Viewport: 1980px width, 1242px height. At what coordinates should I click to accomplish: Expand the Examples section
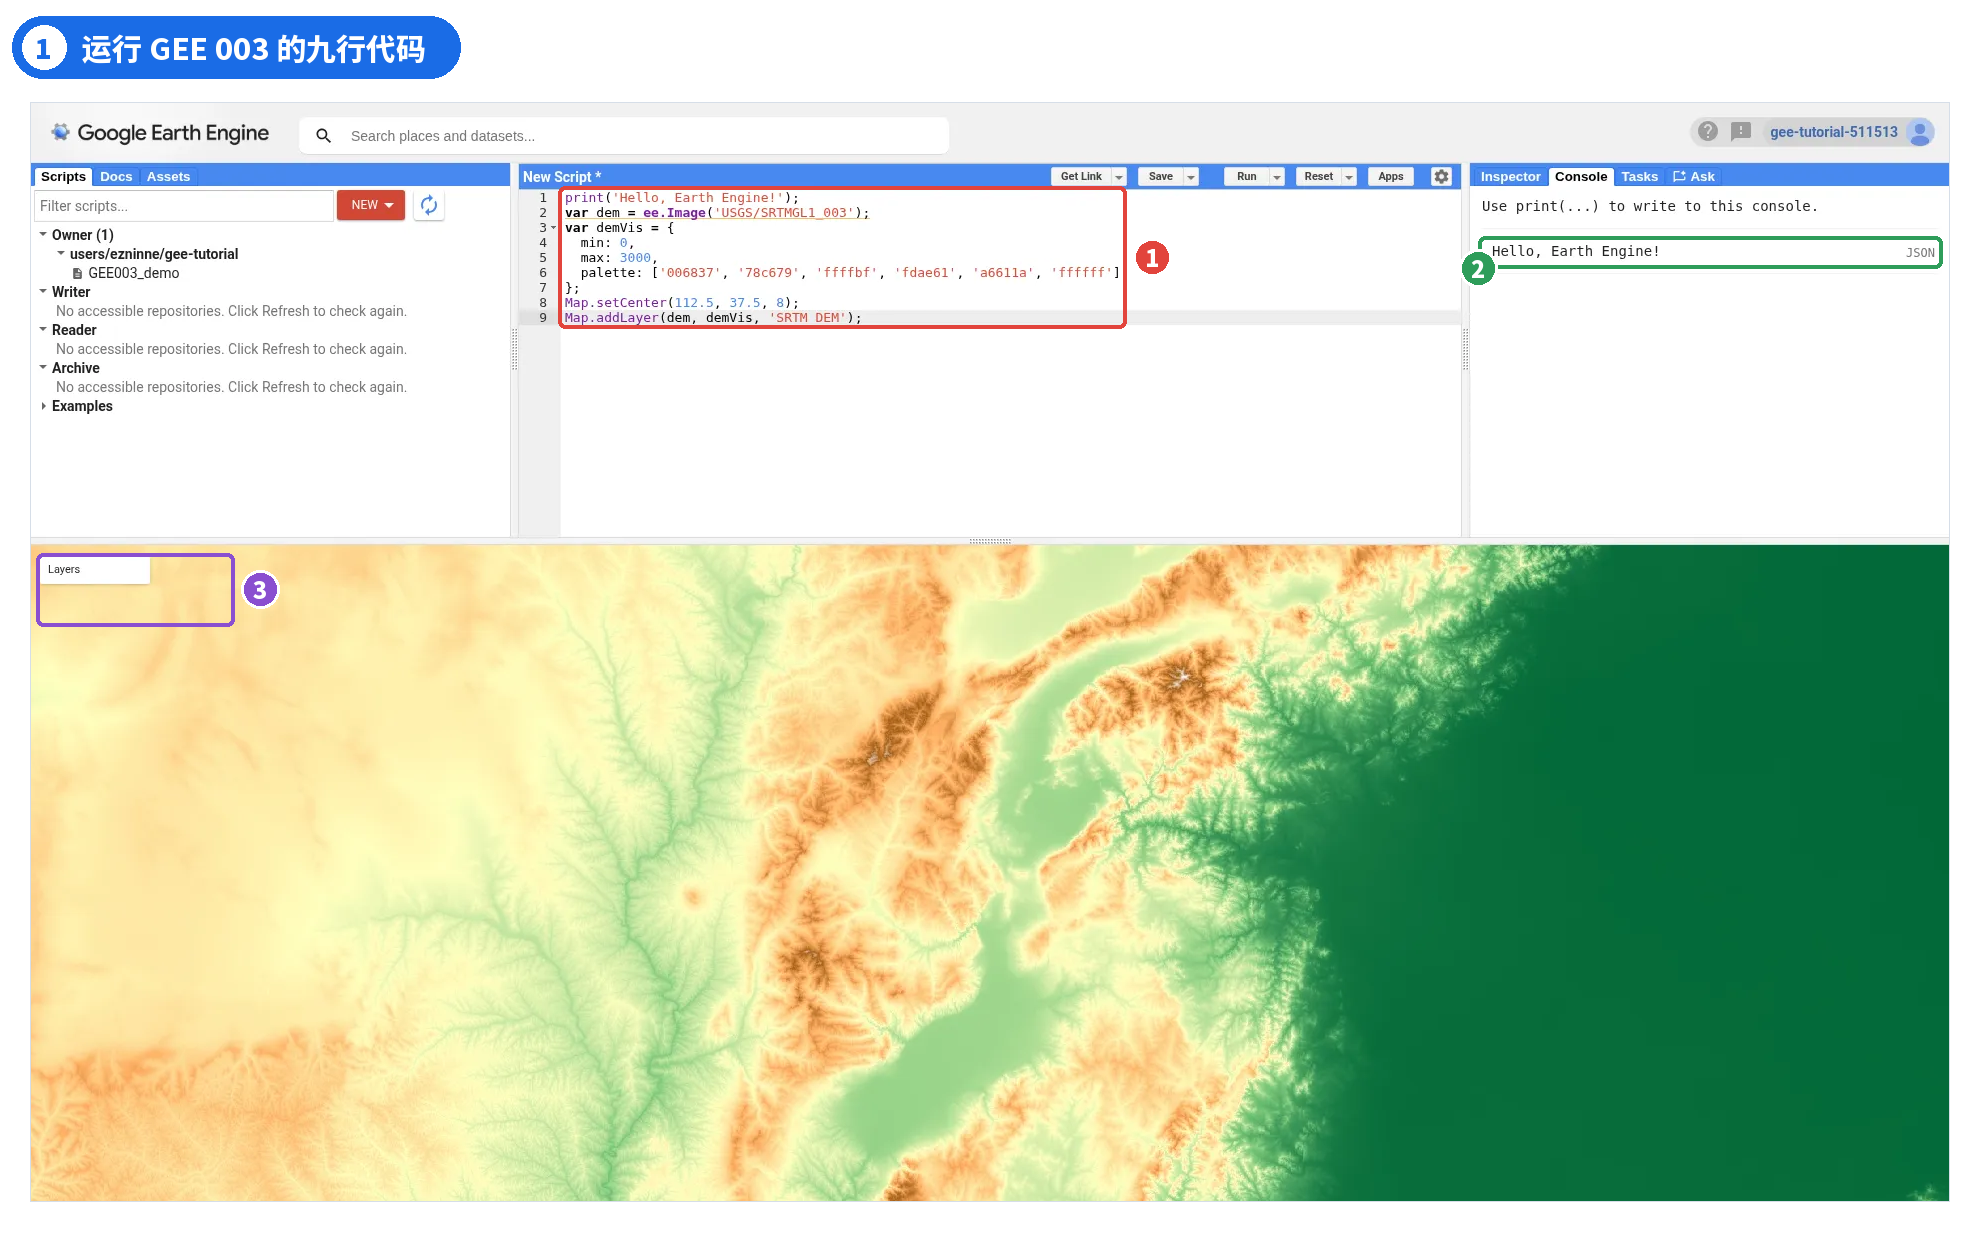pos(43,406)
